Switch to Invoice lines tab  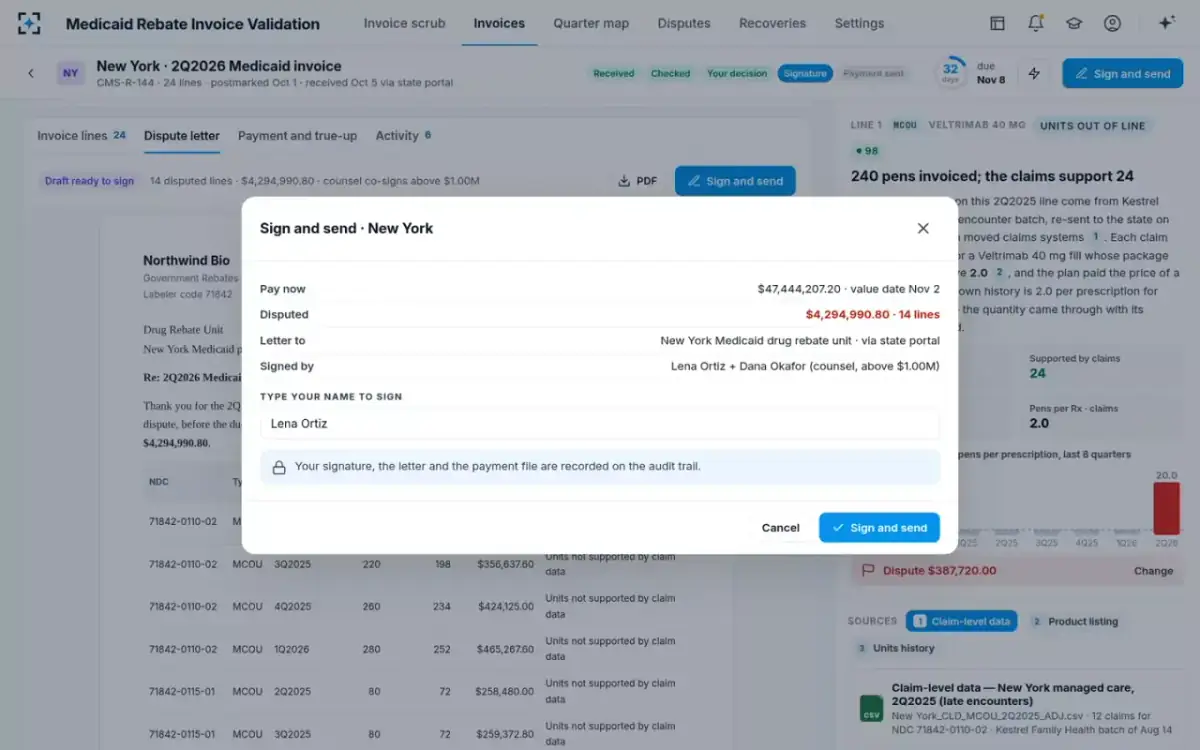tap(82, 135)
